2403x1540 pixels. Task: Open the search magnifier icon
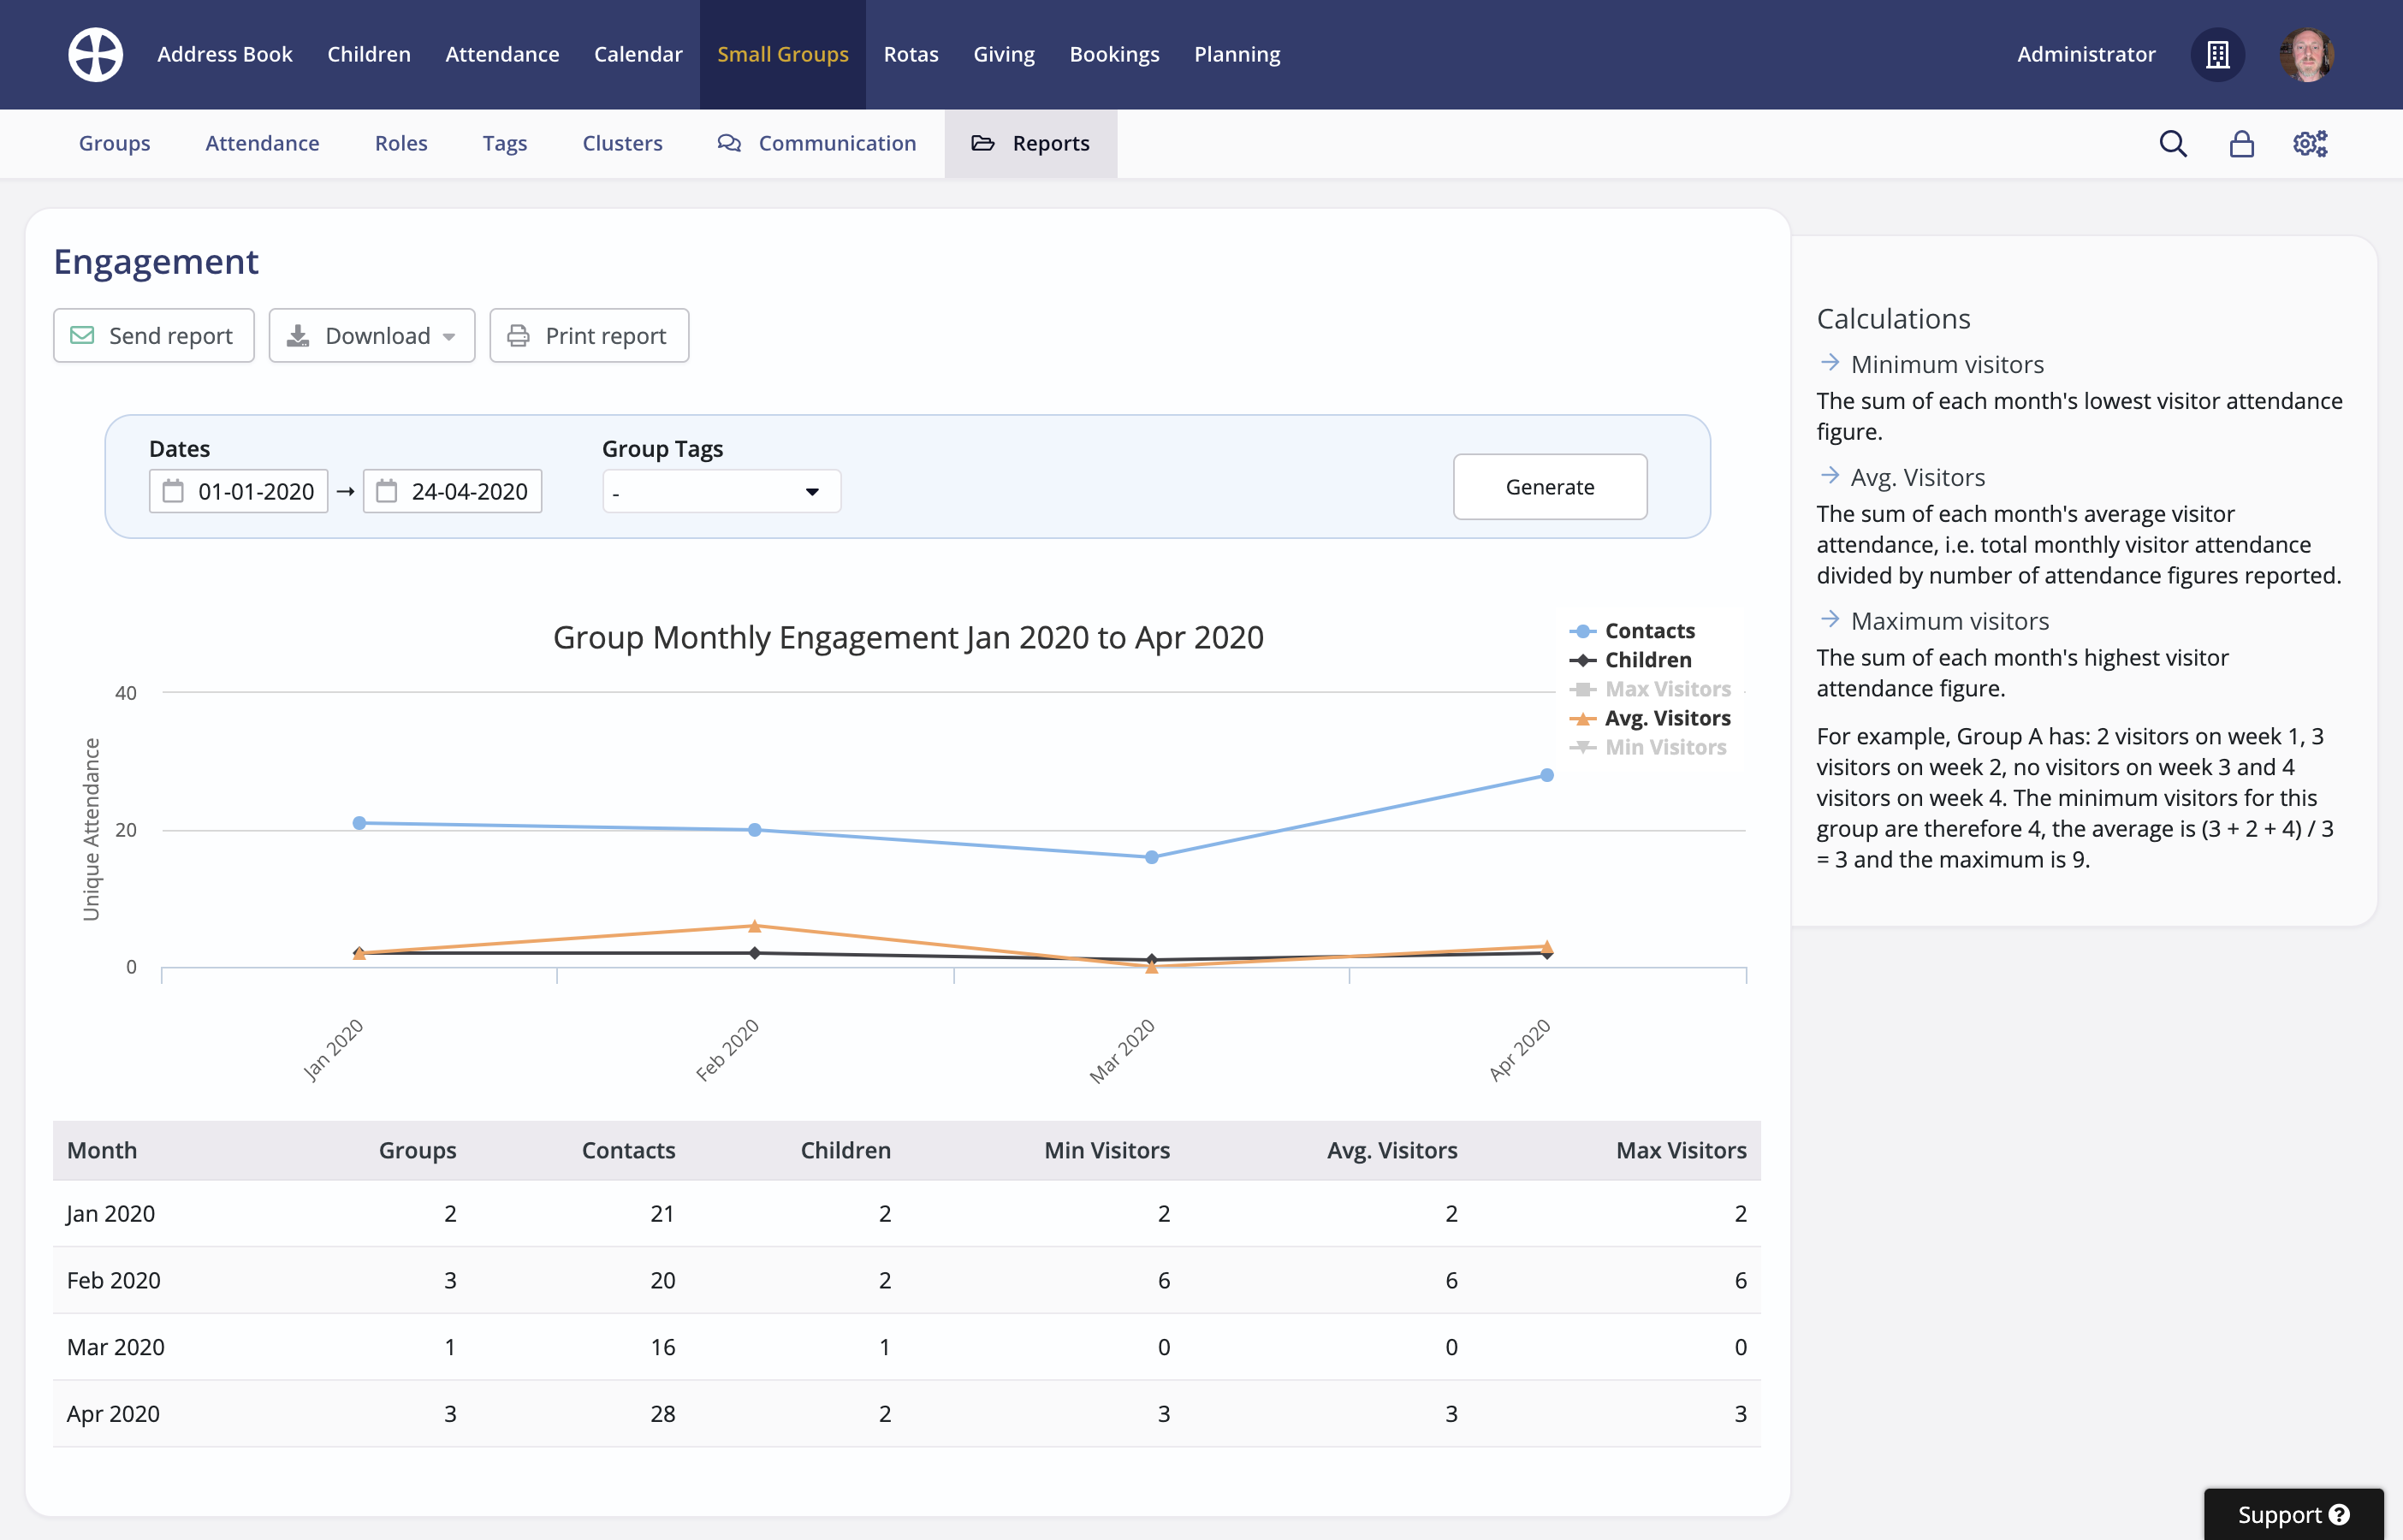pyautogui.click(x=2172, y=144)
